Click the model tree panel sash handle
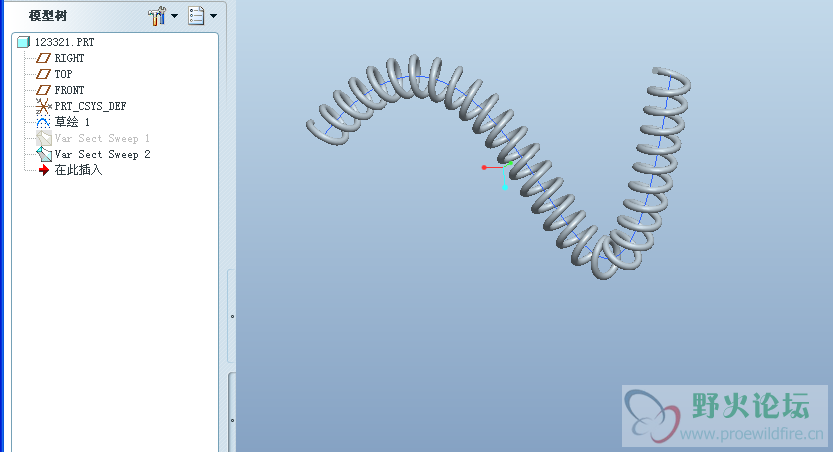Image resolution: width=833 pixels, height=452 pixels. 232,317
